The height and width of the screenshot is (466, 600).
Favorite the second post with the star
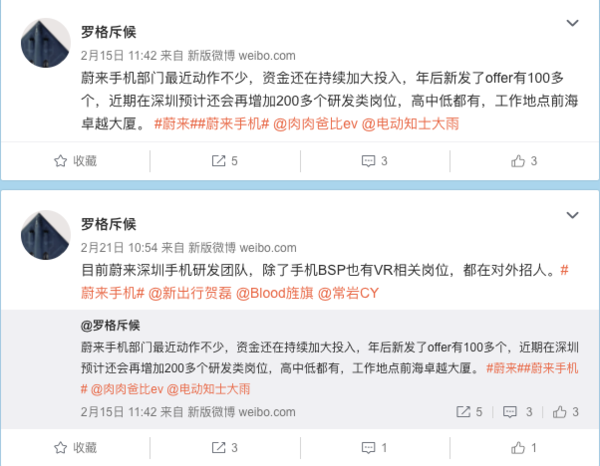(75, 448)
